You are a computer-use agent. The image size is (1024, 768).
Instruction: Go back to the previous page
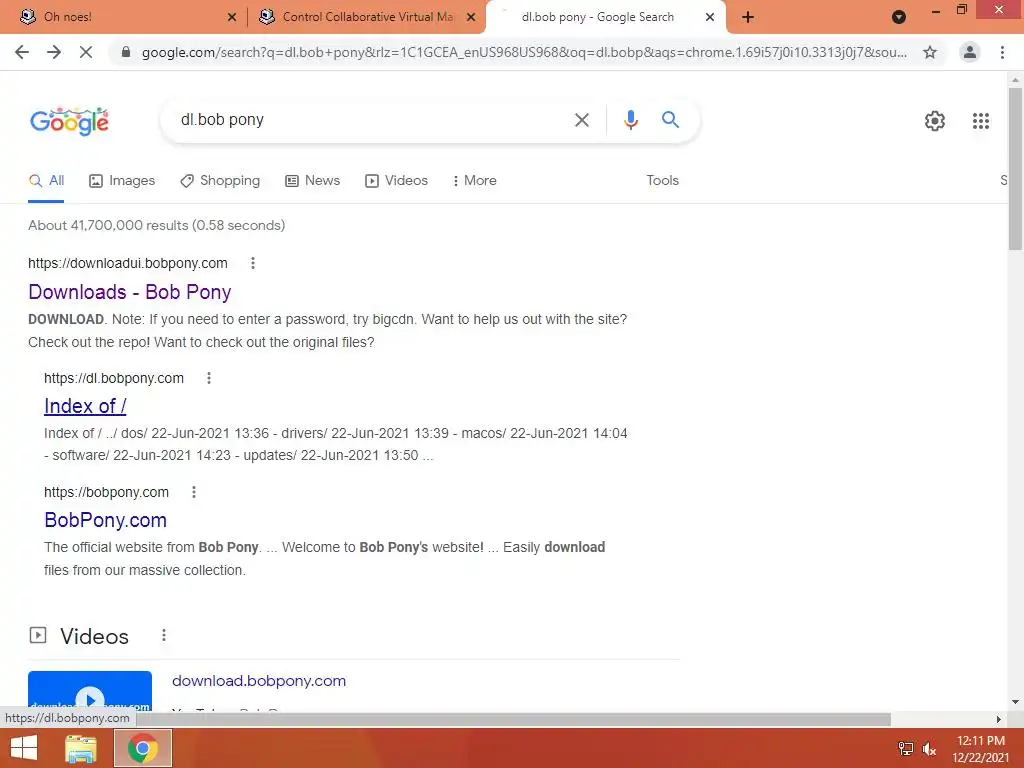tap(22, 52)
